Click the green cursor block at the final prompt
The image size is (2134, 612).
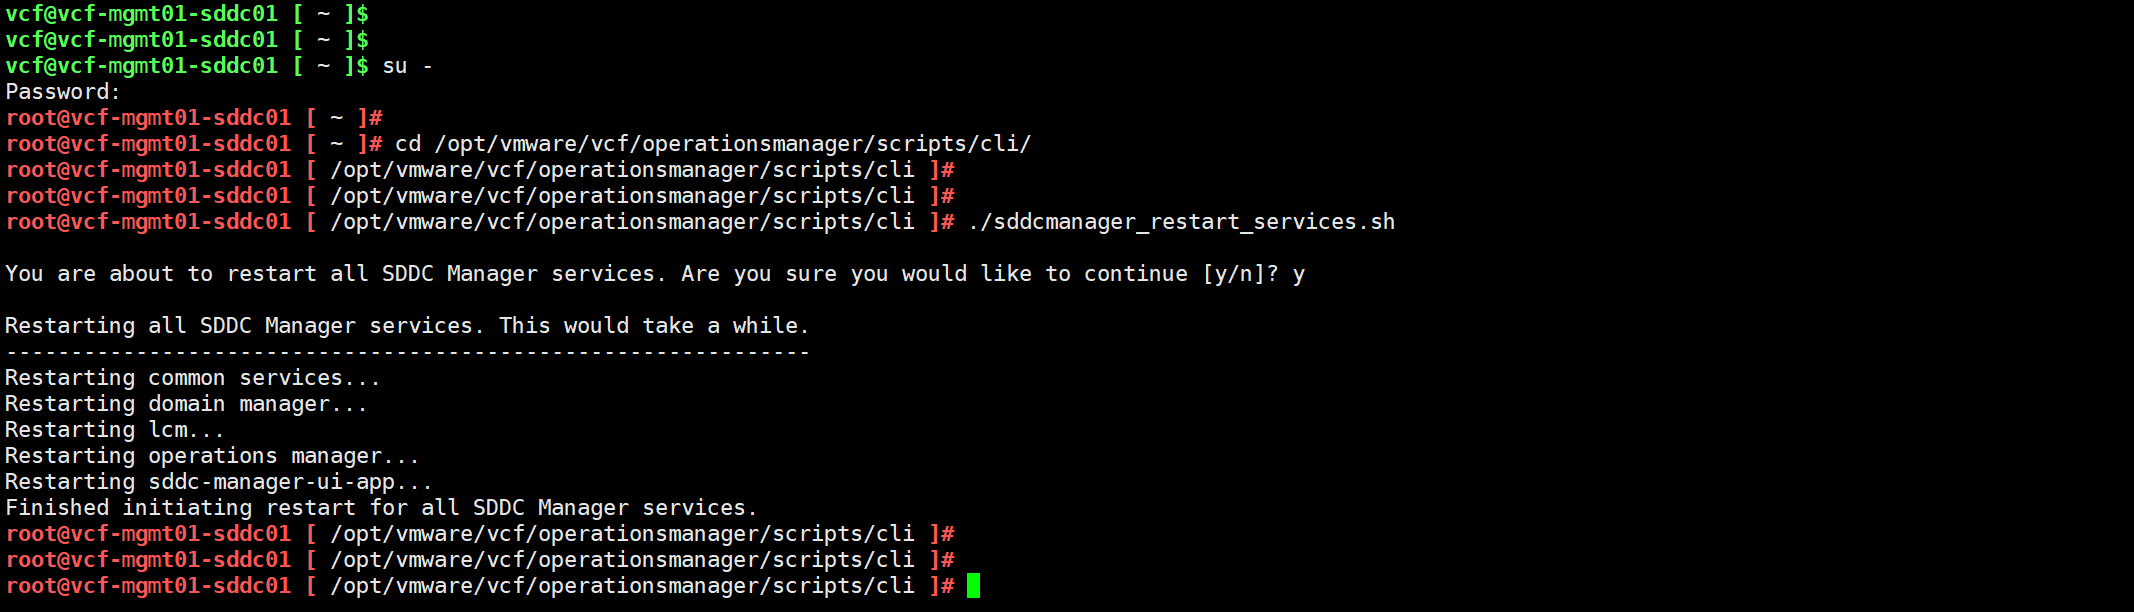click(x=973, y=586)
